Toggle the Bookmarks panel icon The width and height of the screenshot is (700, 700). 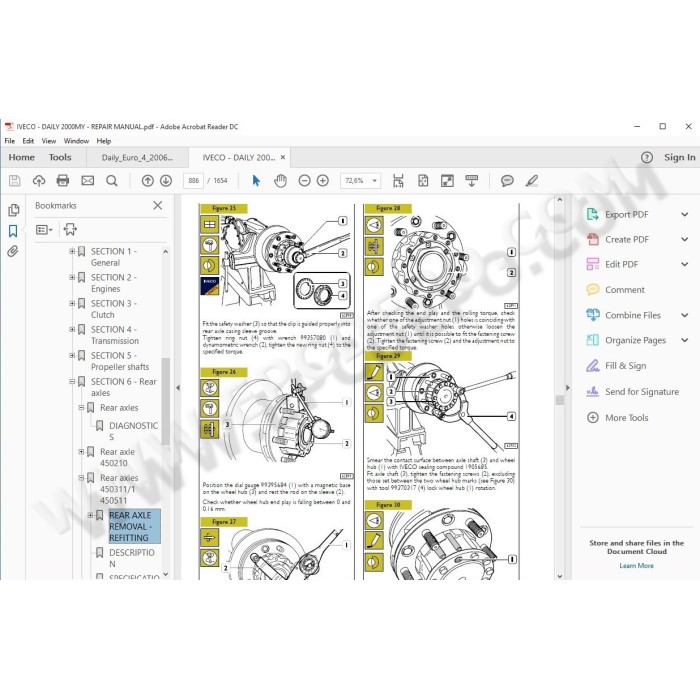tap(13, 231)
